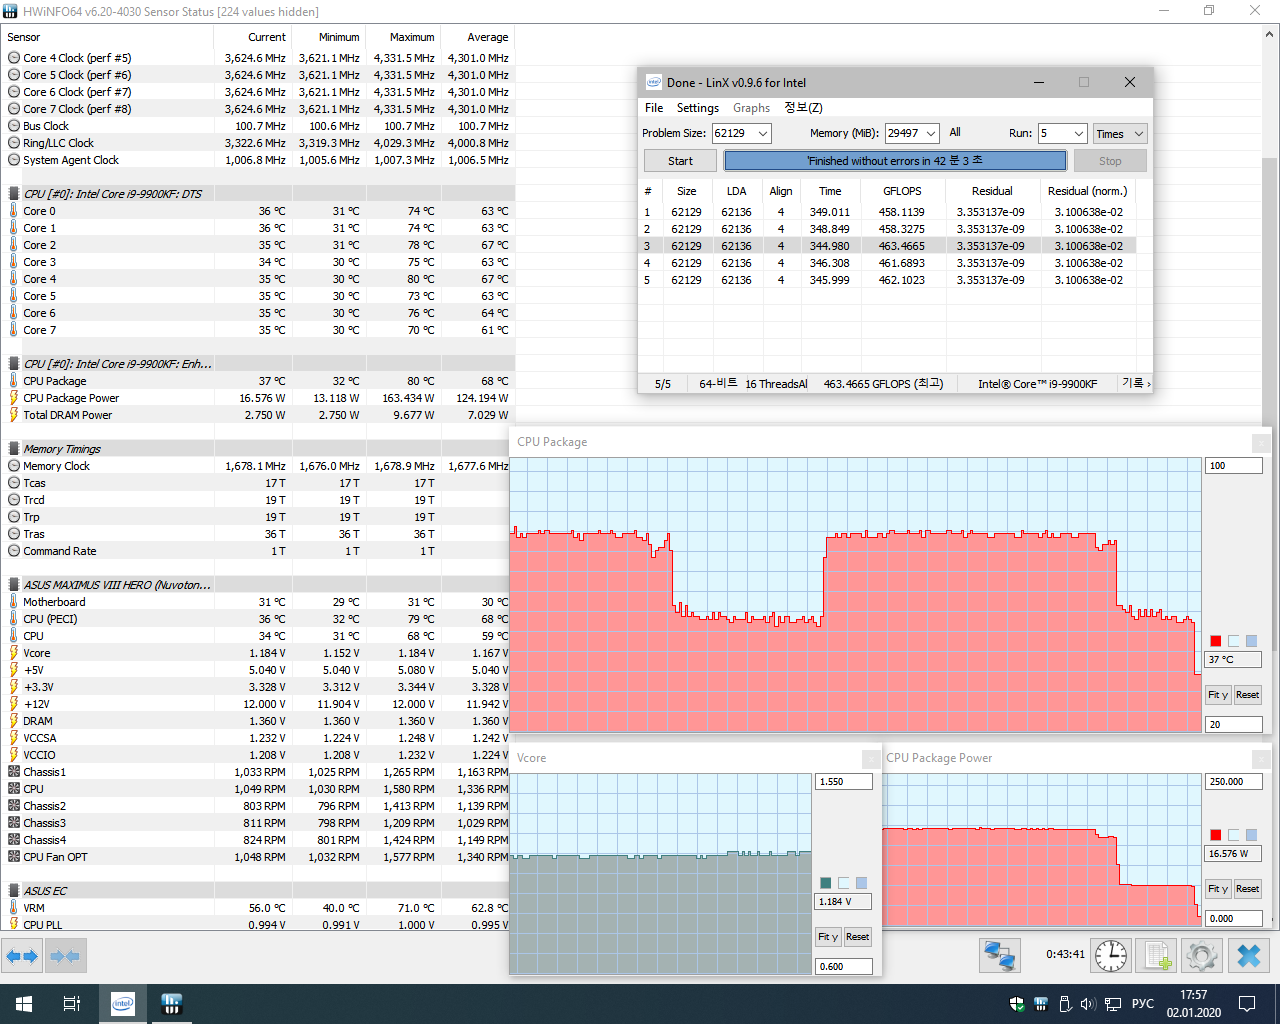
Task: Open the Graphs menu in LinX
Action: click(751, 108)
